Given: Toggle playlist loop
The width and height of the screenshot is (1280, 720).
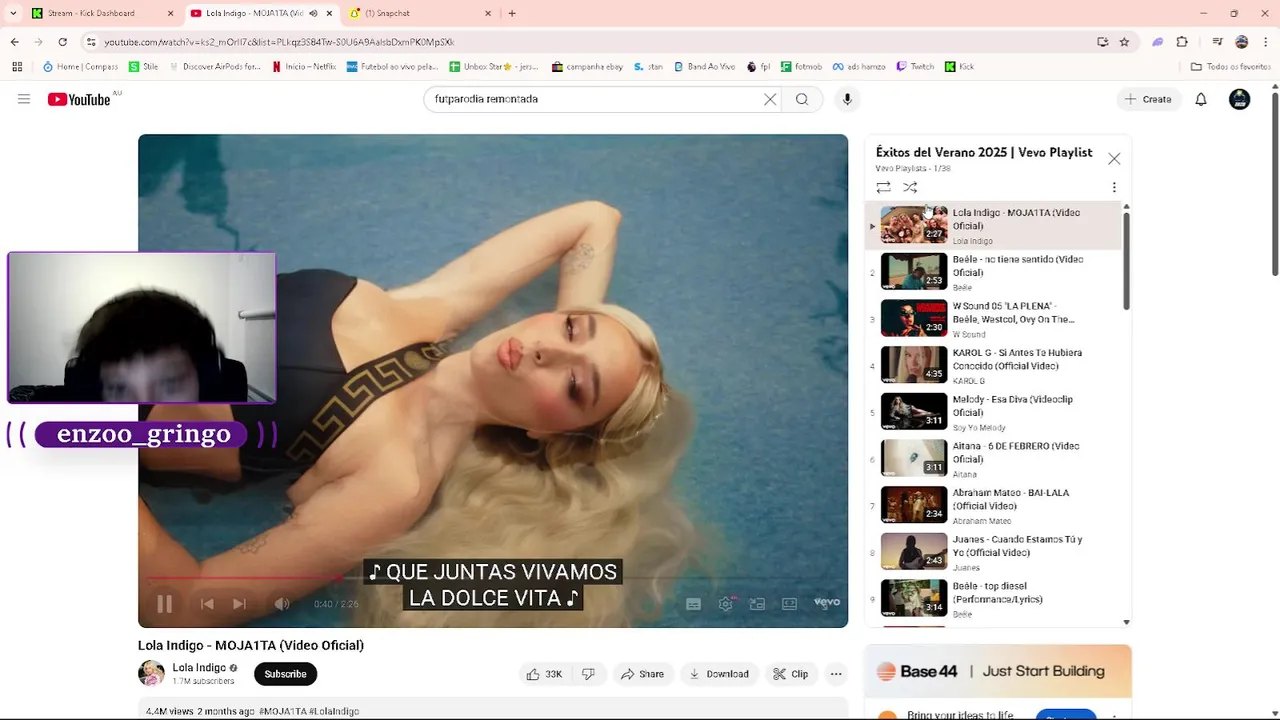Looking at the screenshot, I should (883, 187).
